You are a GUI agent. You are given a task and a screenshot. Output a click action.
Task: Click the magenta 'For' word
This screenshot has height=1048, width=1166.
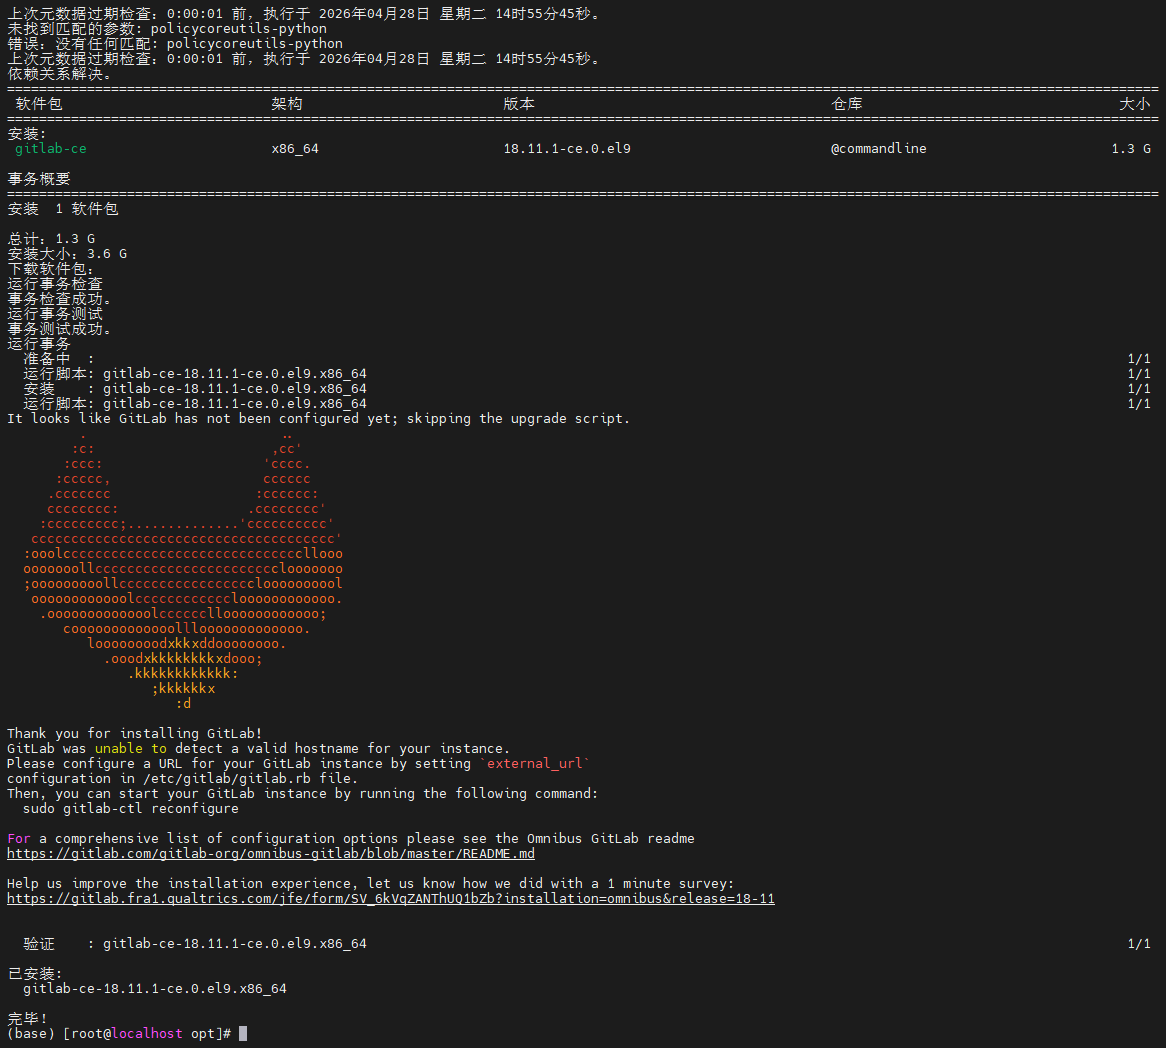click(x=19, y=839)
